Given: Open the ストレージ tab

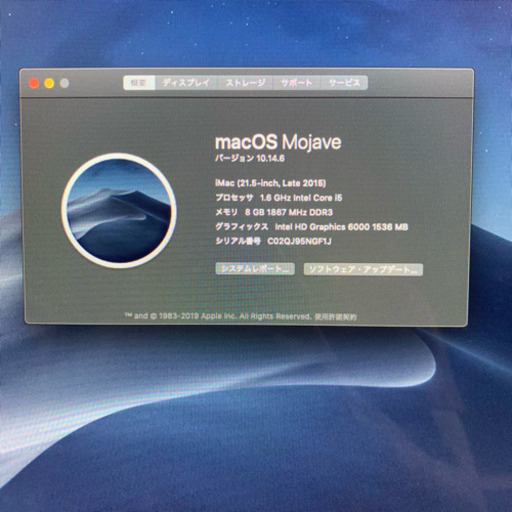Looking at the screenshot, I should pyautogui.click(x=245, y=83).
